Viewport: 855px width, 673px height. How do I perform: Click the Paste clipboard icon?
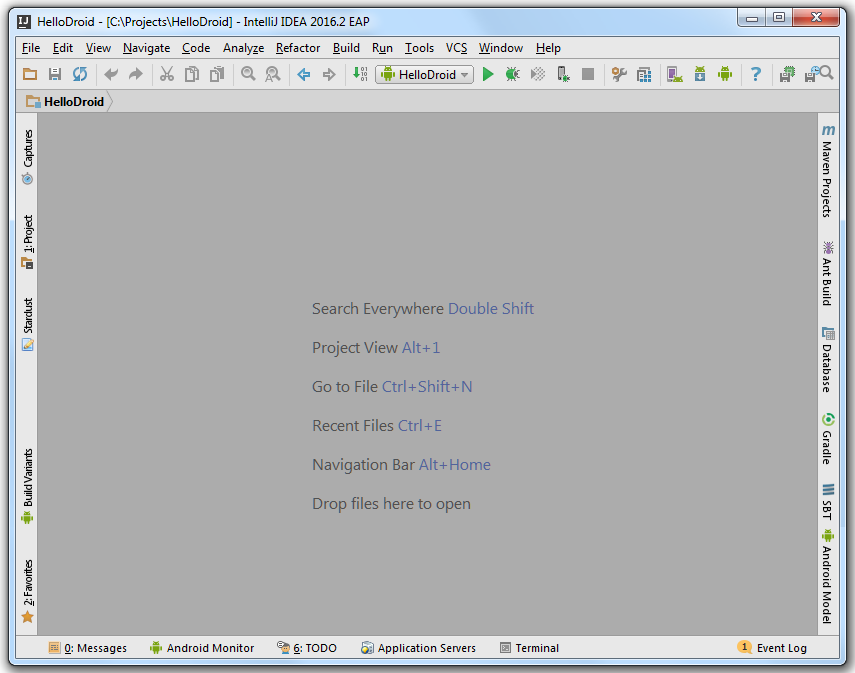point(217,74)
